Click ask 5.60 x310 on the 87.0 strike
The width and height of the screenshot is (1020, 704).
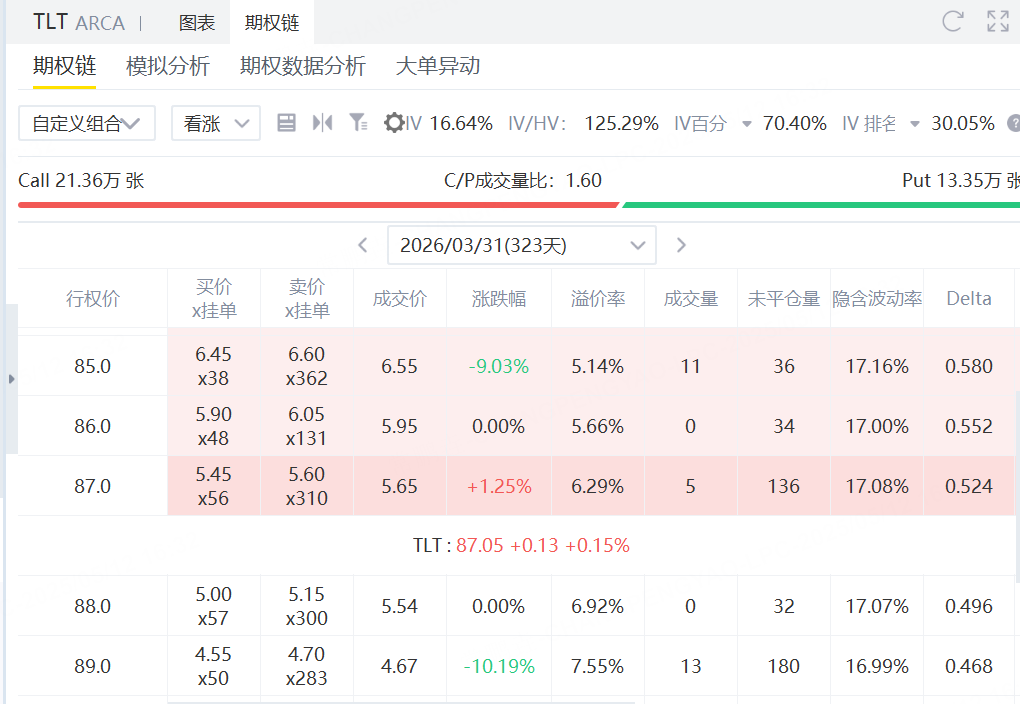coord(306,486)
